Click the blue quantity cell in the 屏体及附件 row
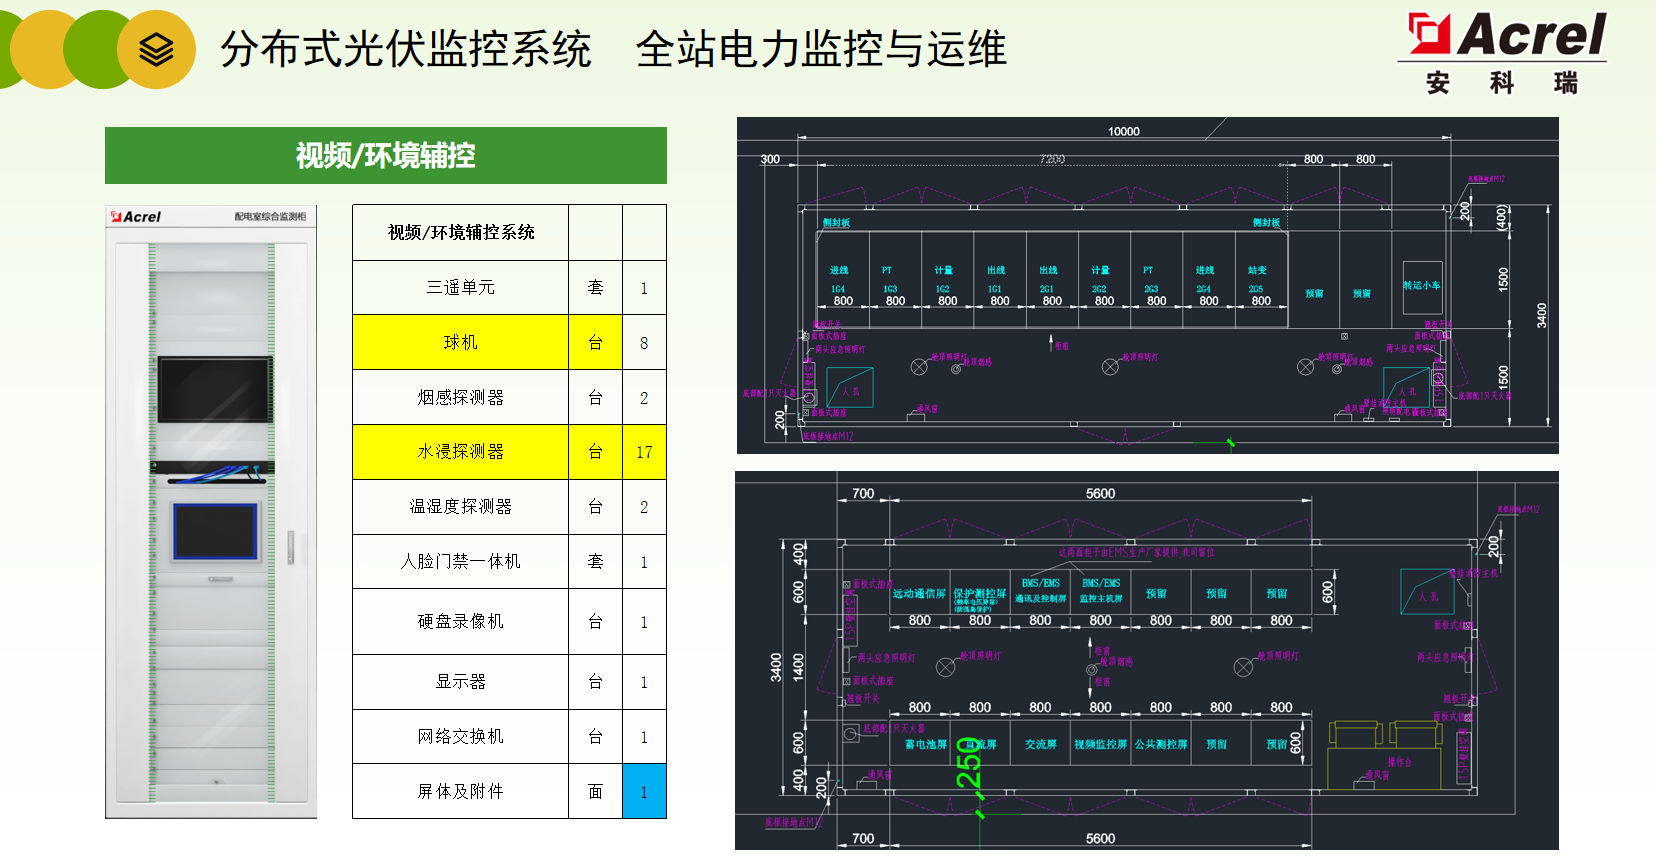This screenshot has width=1656, height=867. tap(644, 792)
